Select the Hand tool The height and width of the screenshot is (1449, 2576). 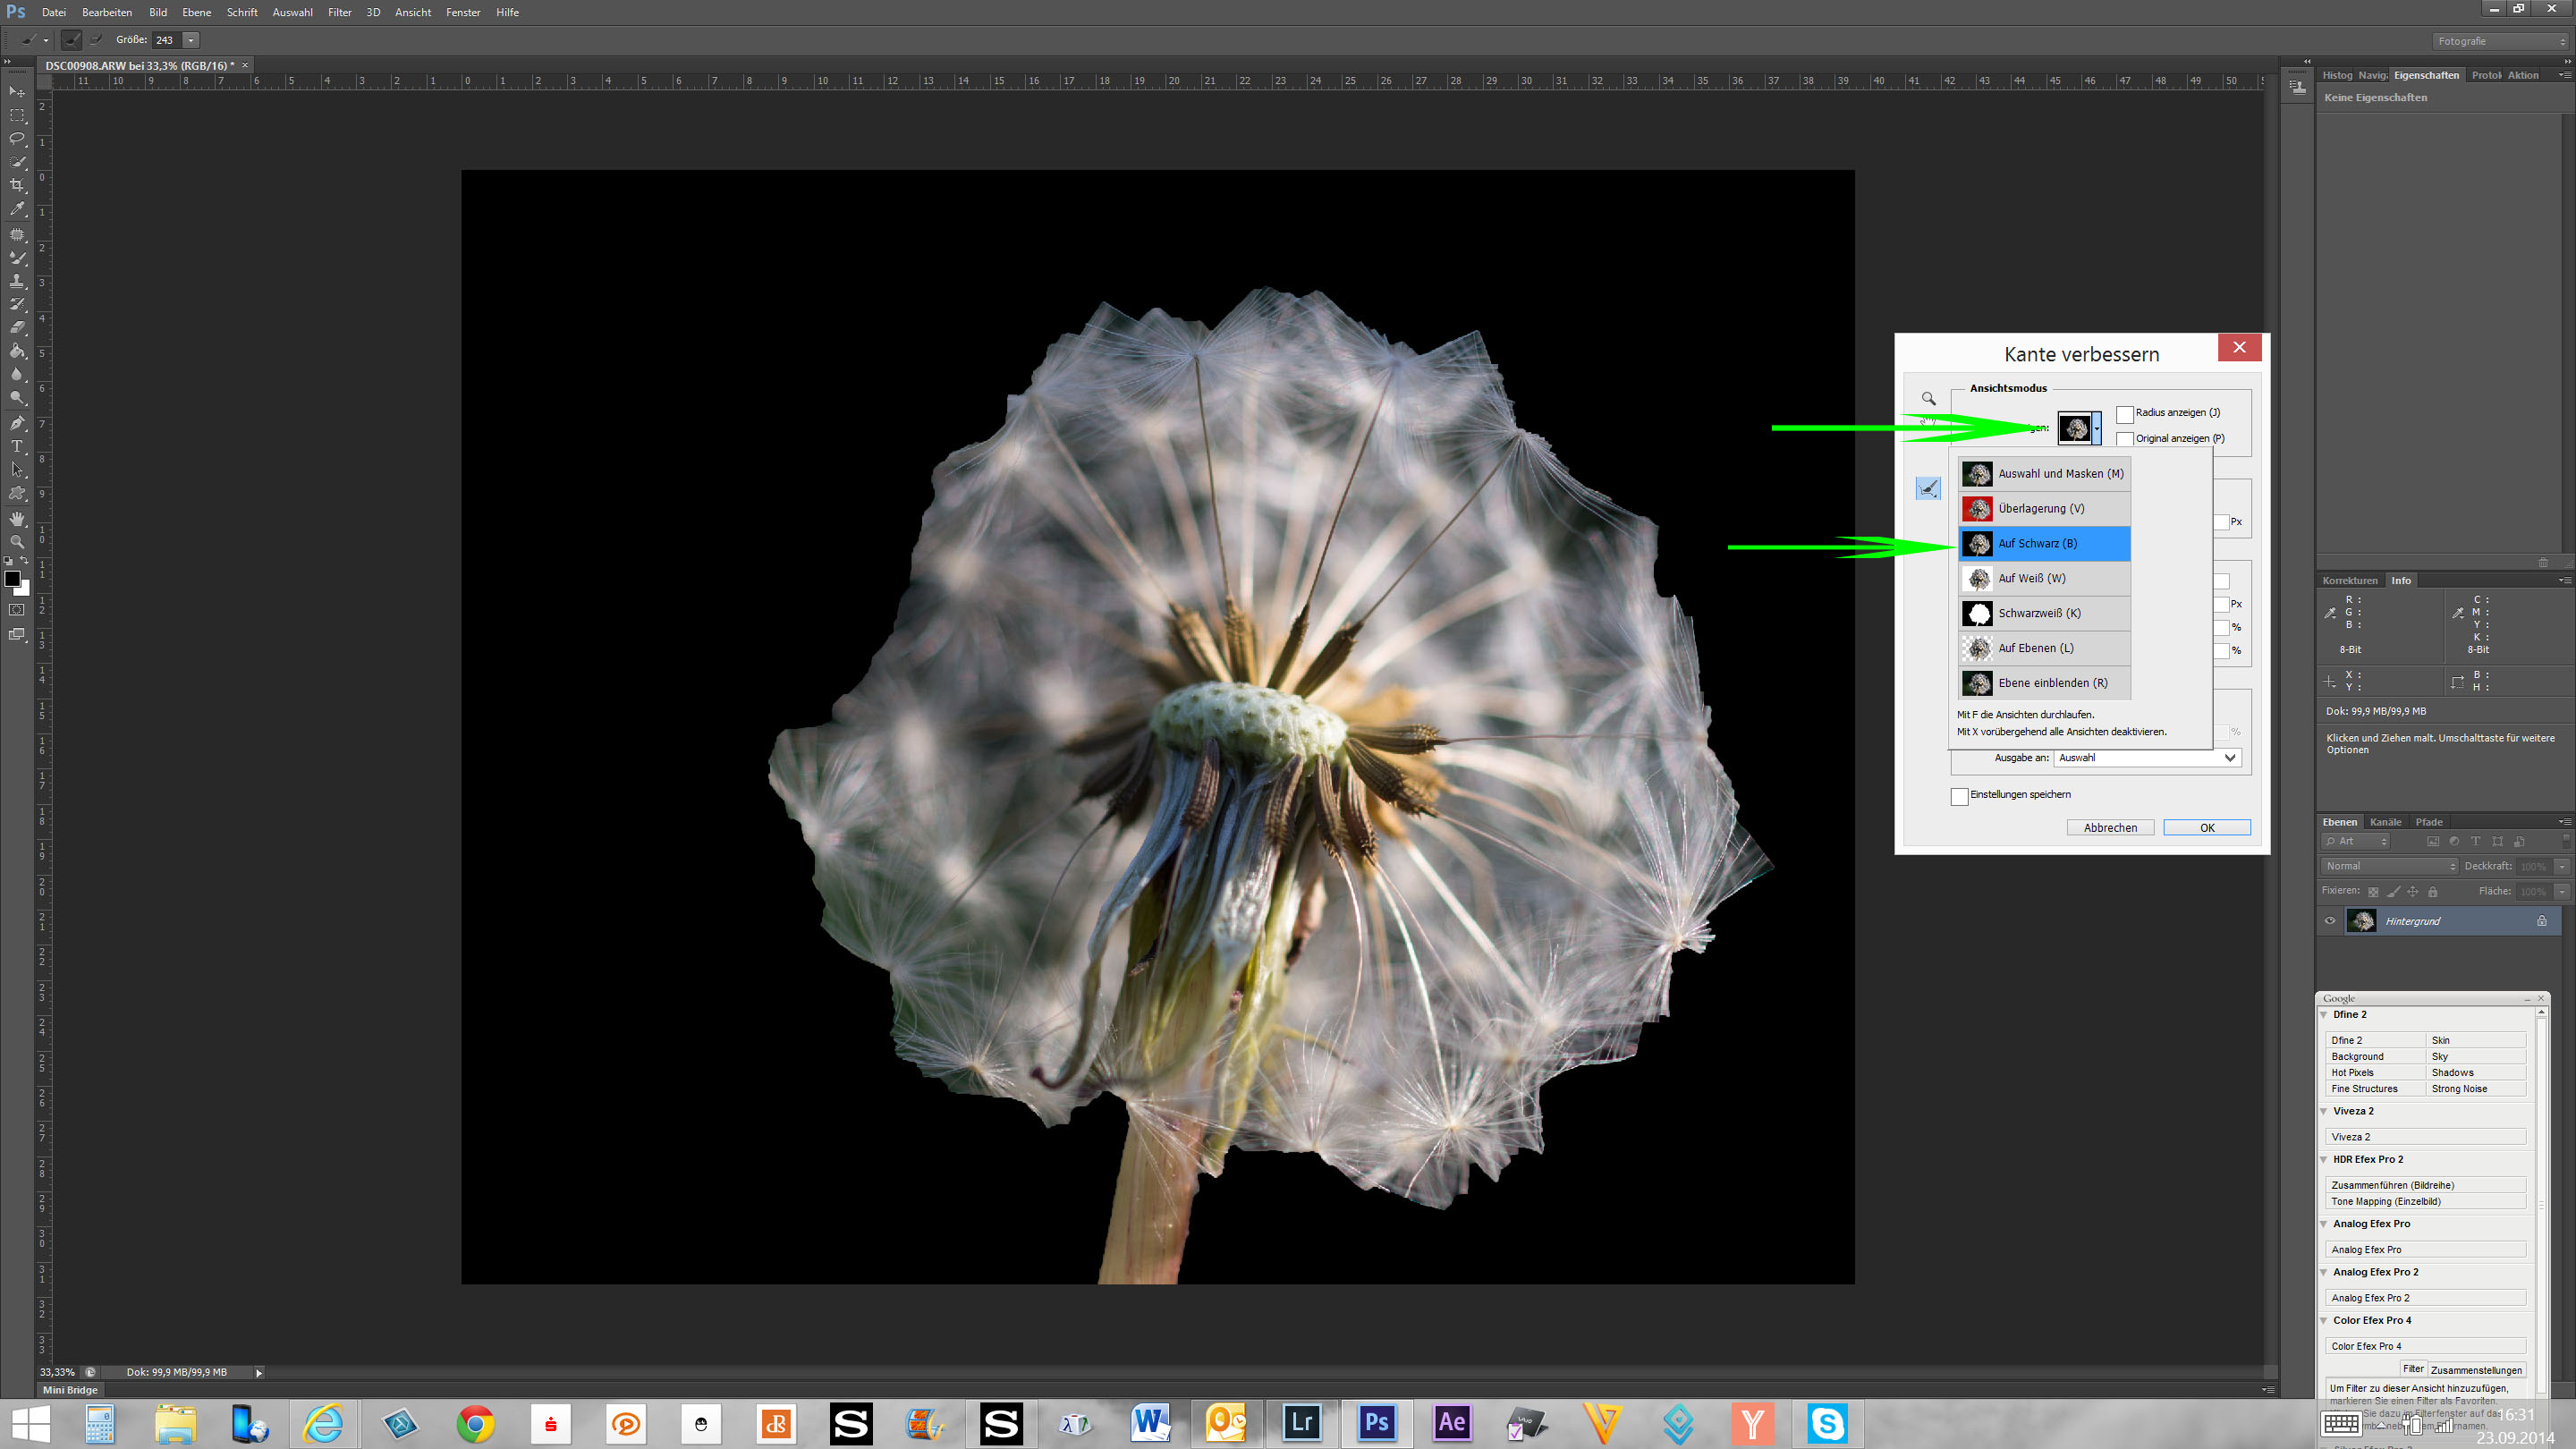pyautogui.click(x=17, y=518)
